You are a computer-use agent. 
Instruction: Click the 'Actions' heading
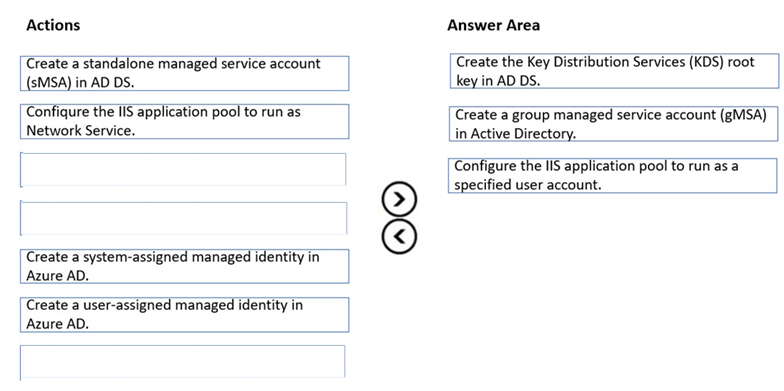point(53,26)
